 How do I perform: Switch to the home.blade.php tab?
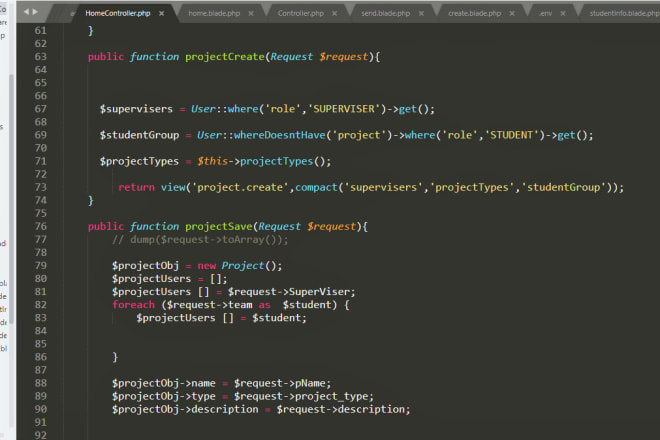(x=214, y=13)
